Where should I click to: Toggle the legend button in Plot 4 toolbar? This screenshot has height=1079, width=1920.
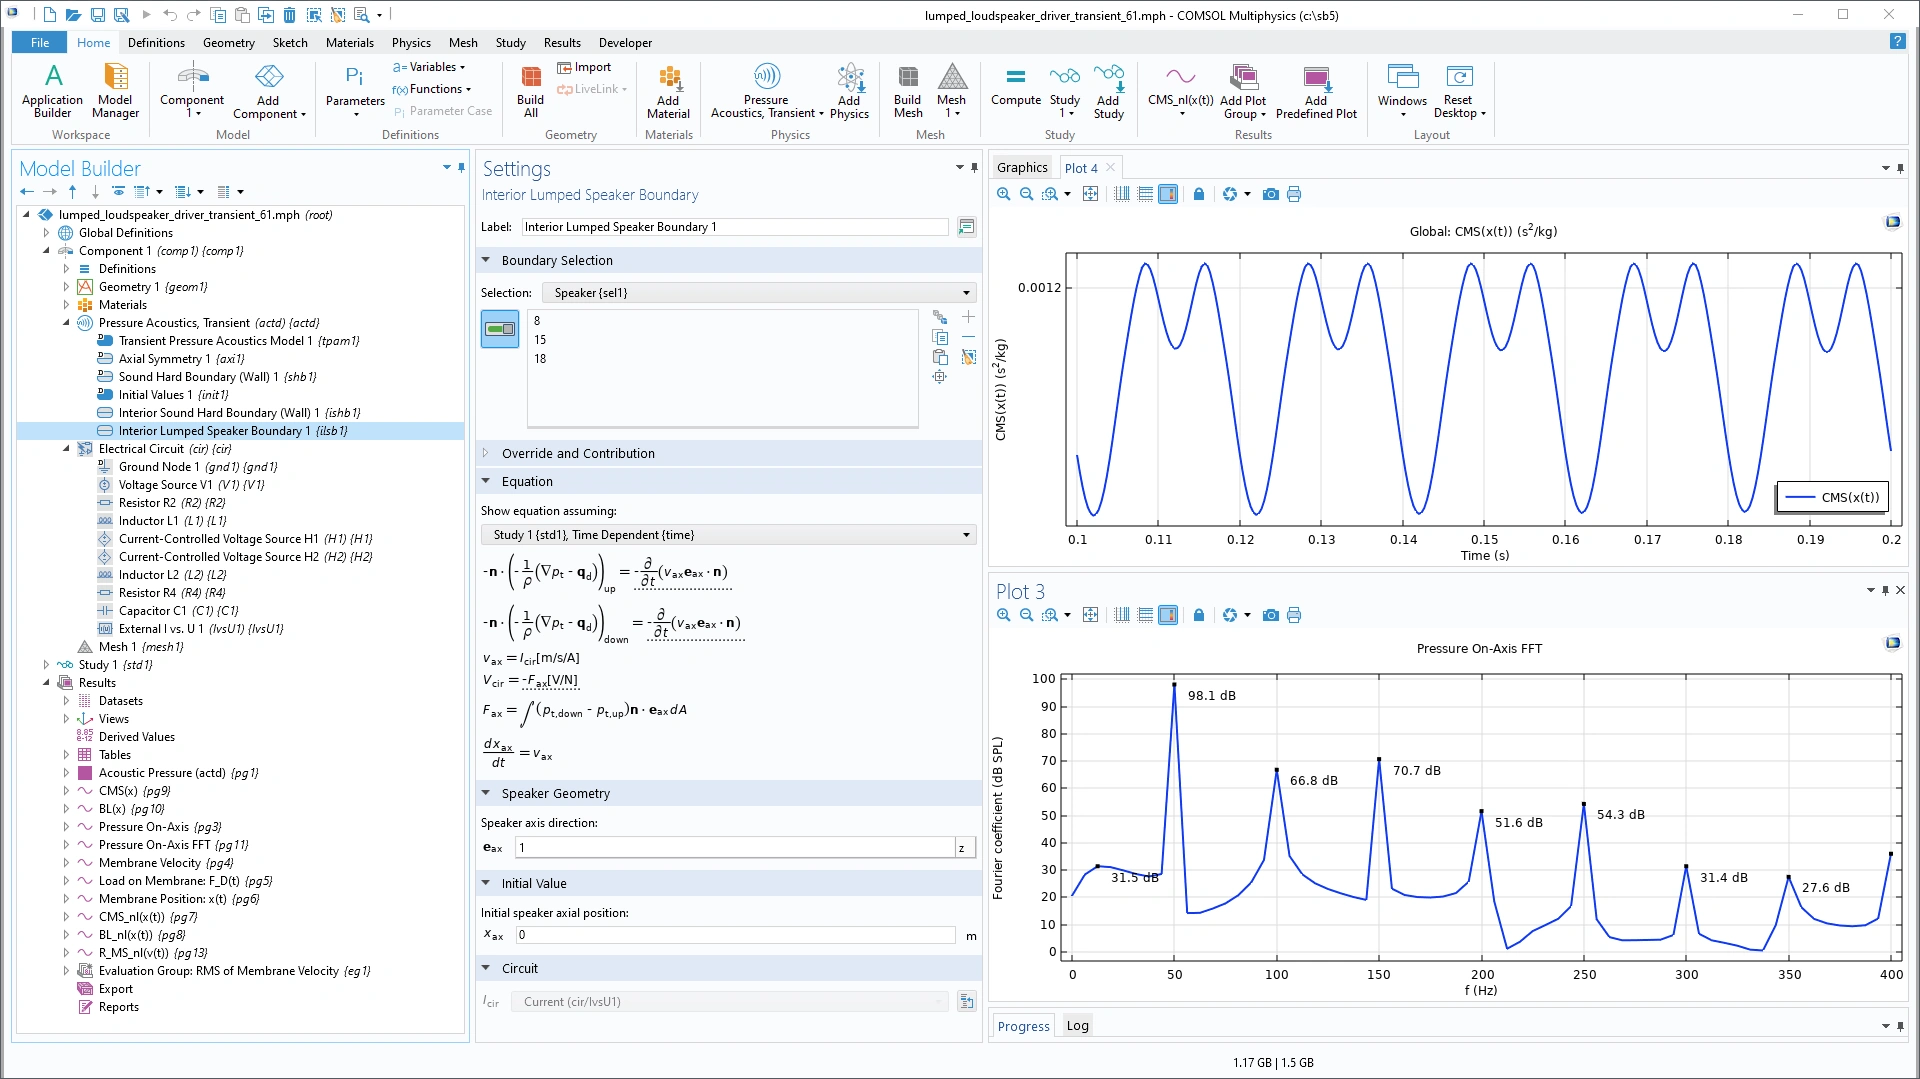coord(1167,194)
